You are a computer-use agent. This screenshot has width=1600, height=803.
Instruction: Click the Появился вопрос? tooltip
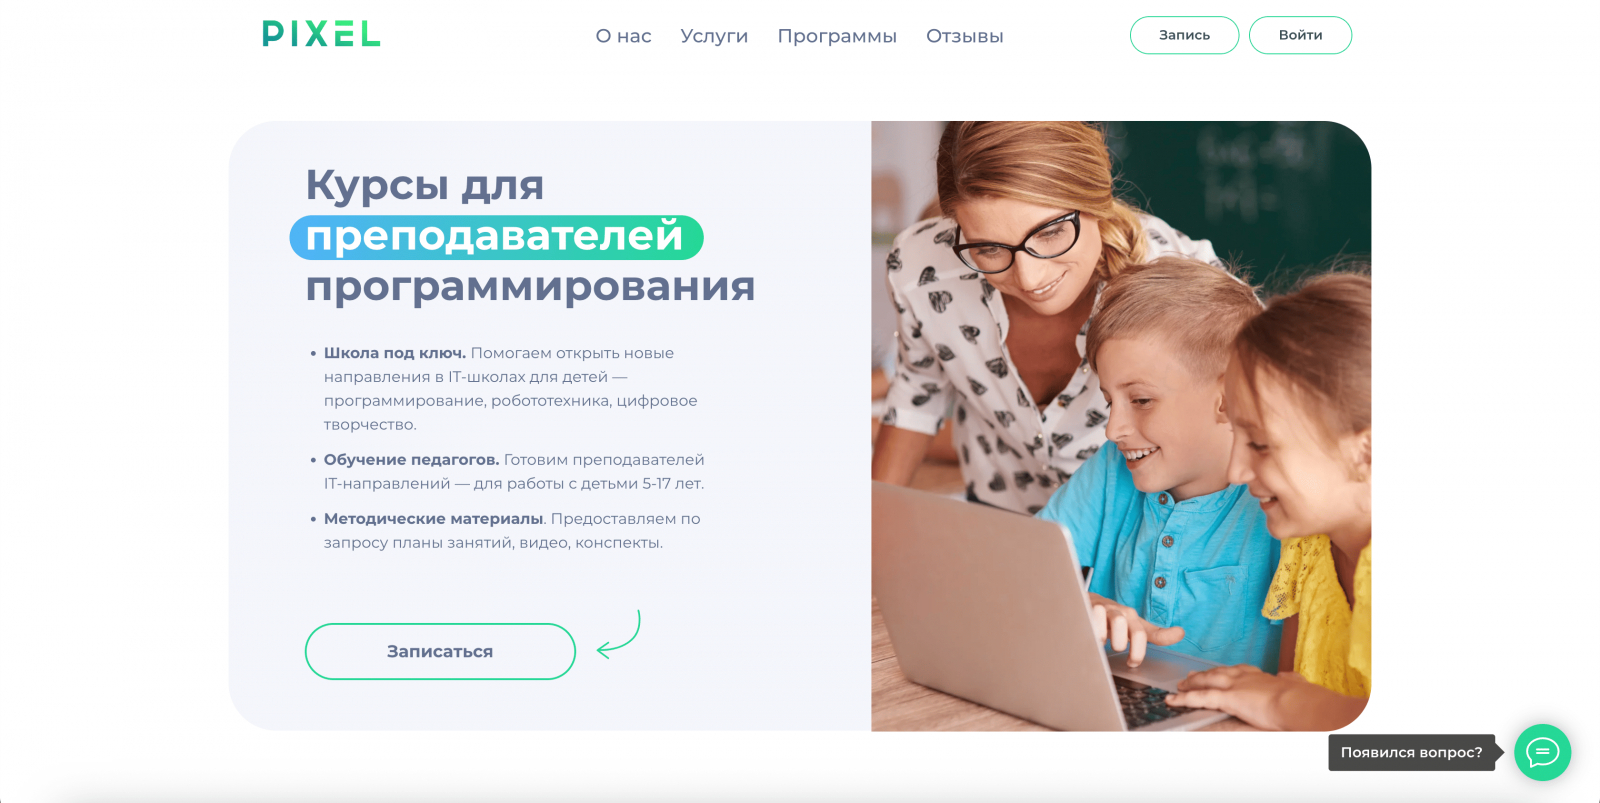pyautogui.click(x=1412, y=752)
